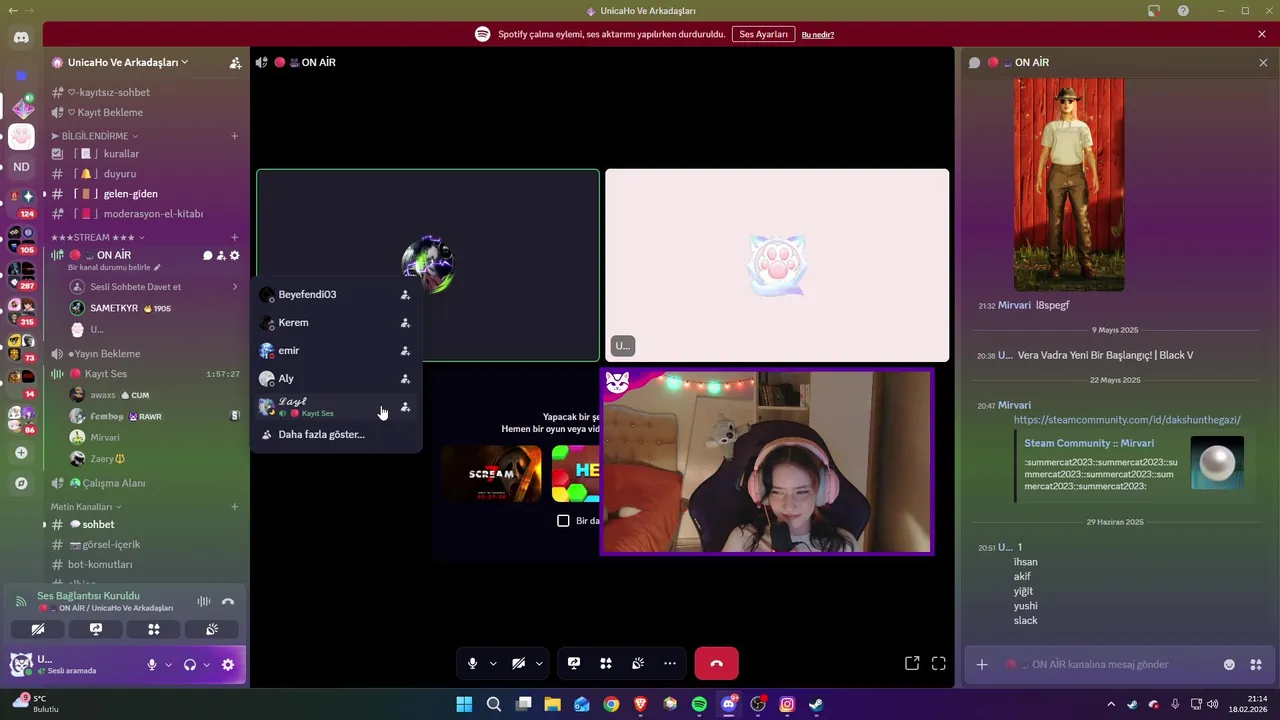This screenshot has width=1280, height=720.
Task: Select the SCREAM game thumbnail
Action: (x=492, y=474)
